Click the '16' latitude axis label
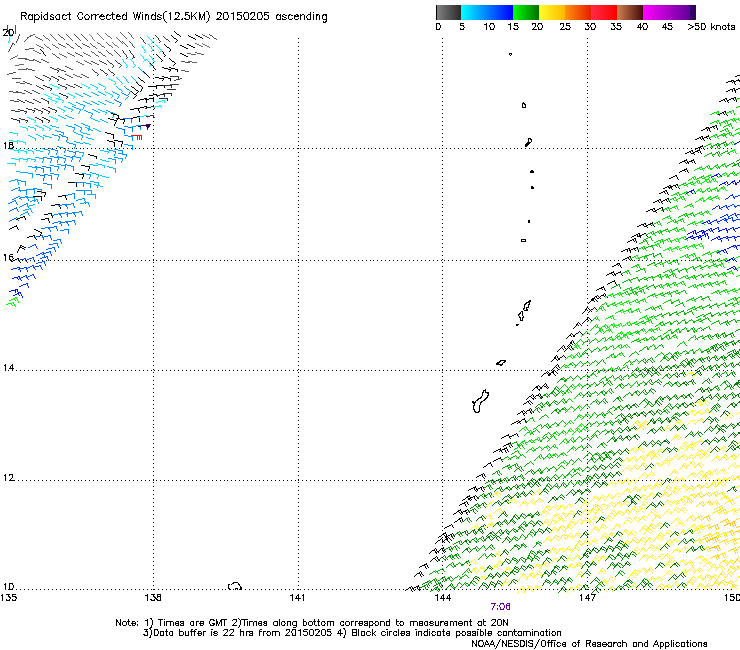Viewport: 740px width, 650px height. point(8,258)
